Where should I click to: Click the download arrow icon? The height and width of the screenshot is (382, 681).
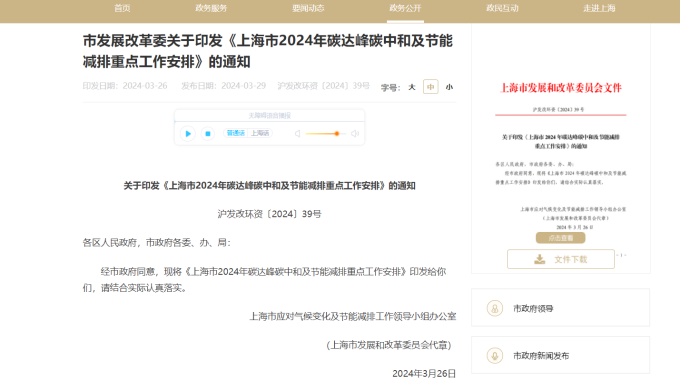coord(539,259)
